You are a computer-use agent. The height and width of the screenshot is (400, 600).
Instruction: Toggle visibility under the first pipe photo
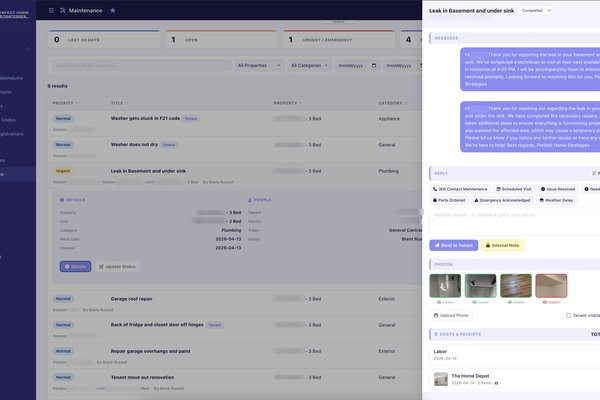445,302
